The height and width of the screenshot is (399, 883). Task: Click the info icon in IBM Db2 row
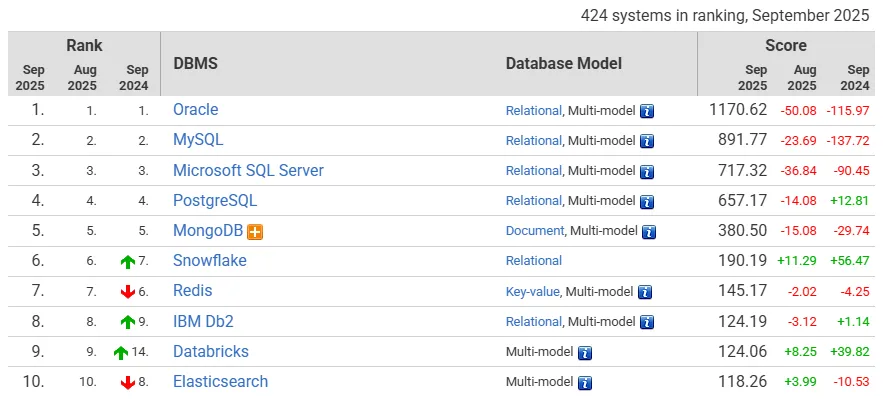647,322
